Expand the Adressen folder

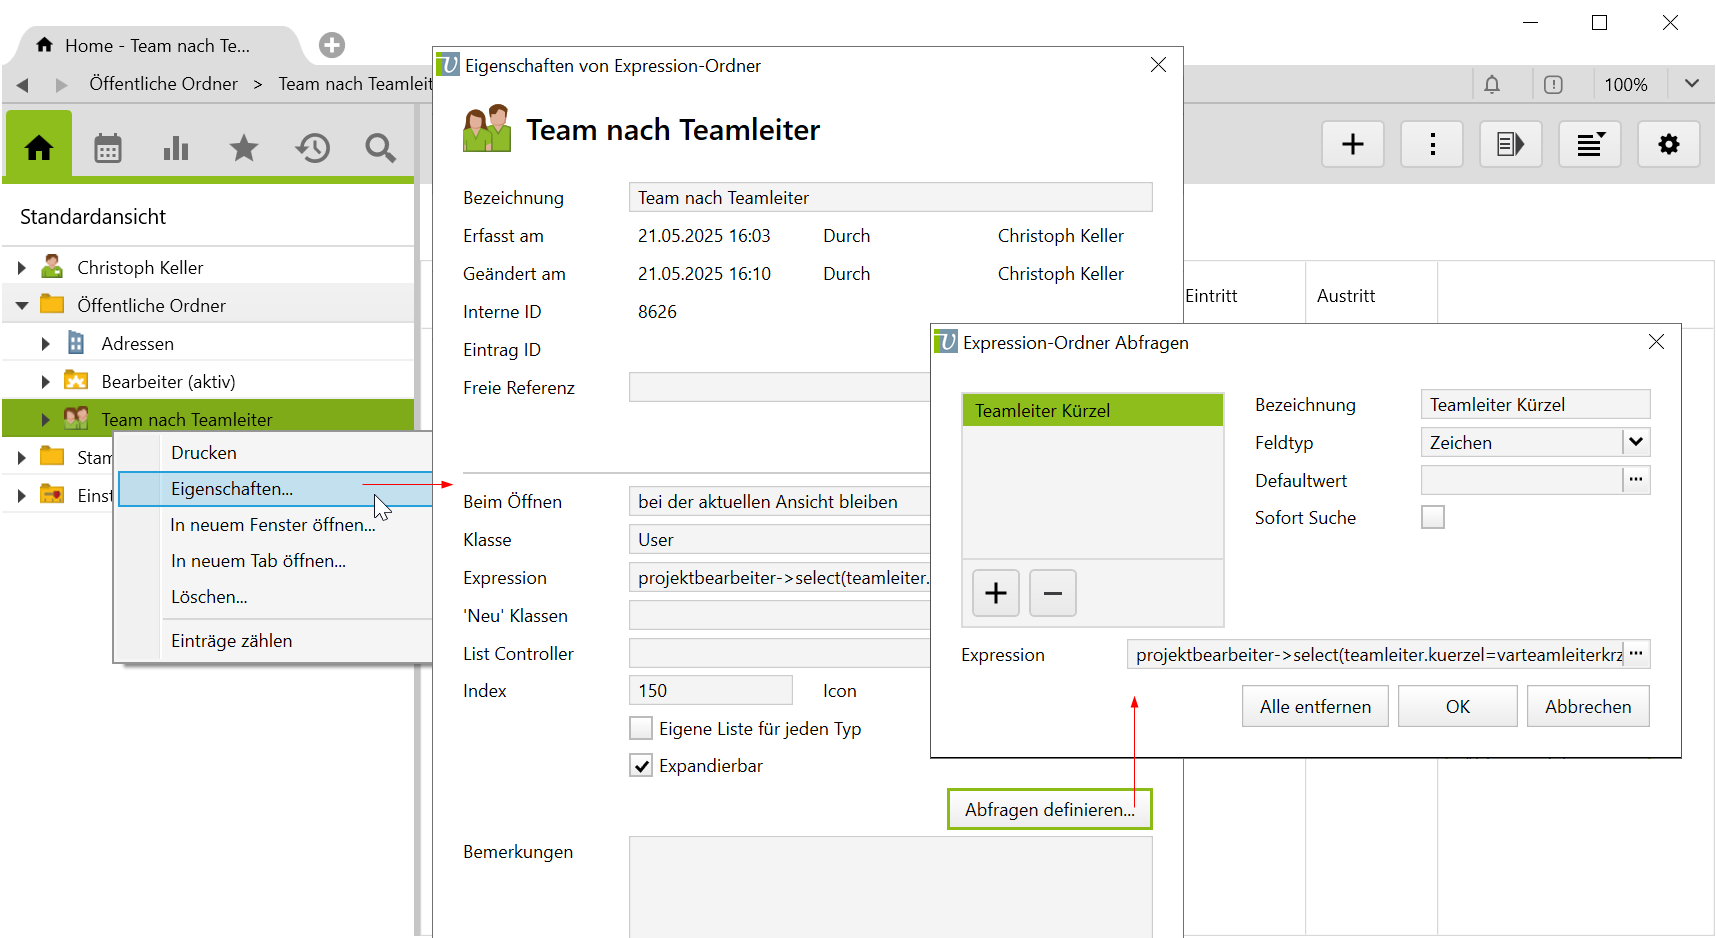[45, 344]
